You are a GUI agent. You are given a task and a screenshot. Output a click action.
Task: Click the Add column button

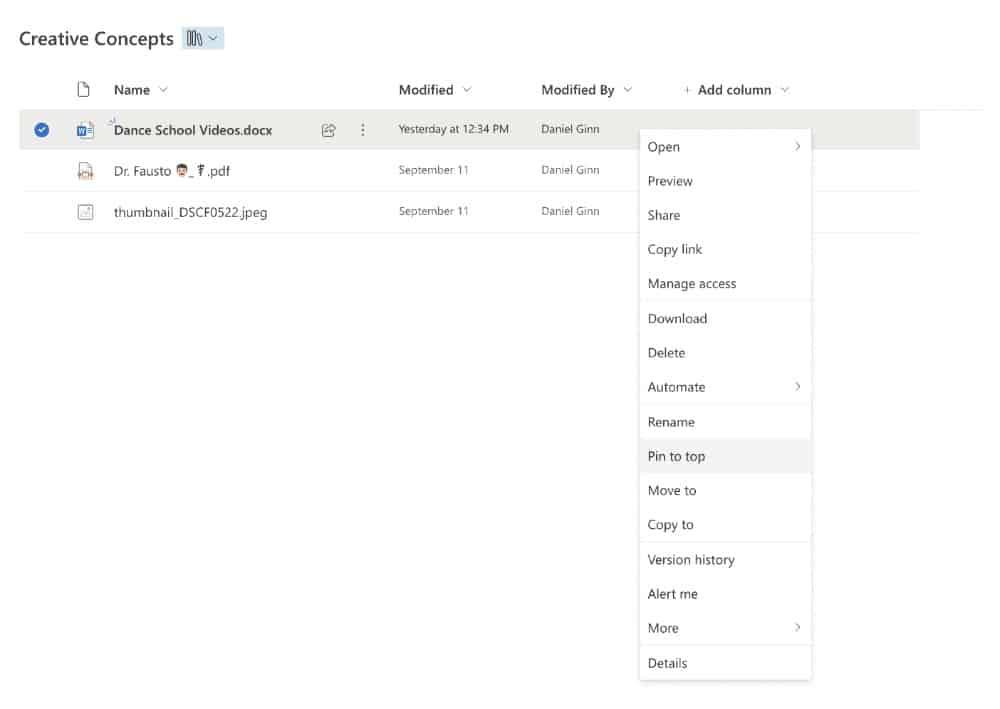(x=734, y=90)
